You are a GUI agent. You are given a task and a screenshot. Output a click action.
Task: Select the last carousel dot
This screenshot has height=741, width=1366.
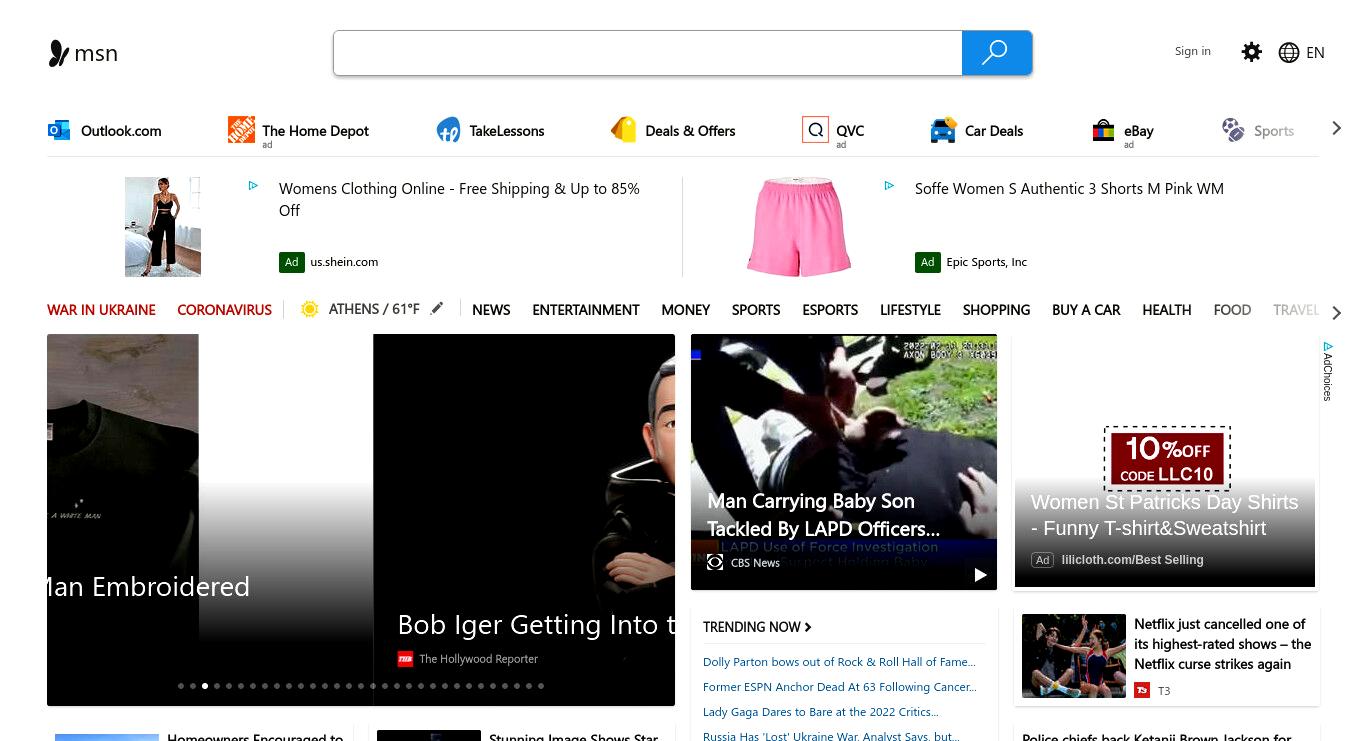541,686
